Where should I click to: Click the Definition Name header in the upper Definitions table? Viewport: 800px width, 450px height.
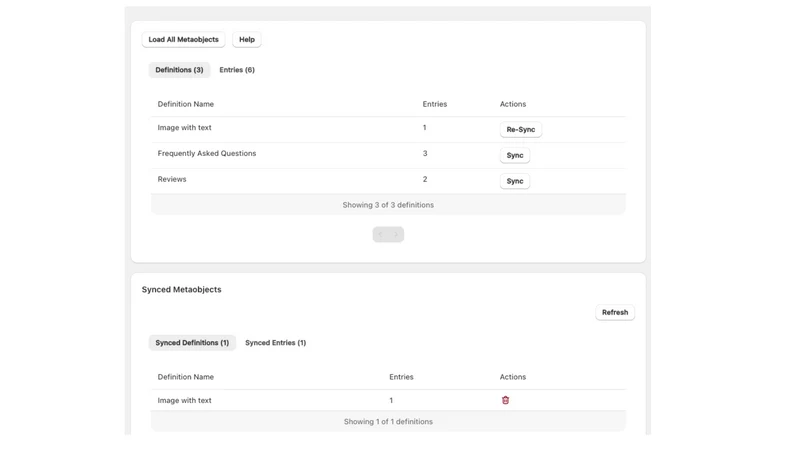pos(186,104)
